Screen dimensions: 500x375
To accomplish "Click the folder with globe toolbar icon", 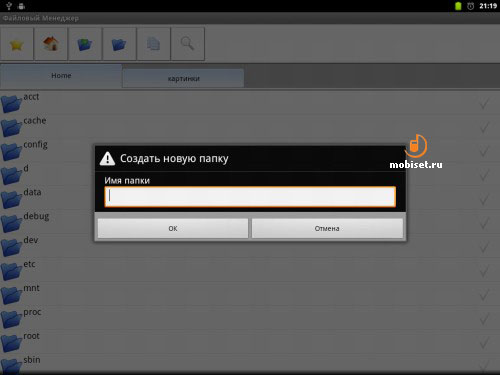I will [85, 44].
